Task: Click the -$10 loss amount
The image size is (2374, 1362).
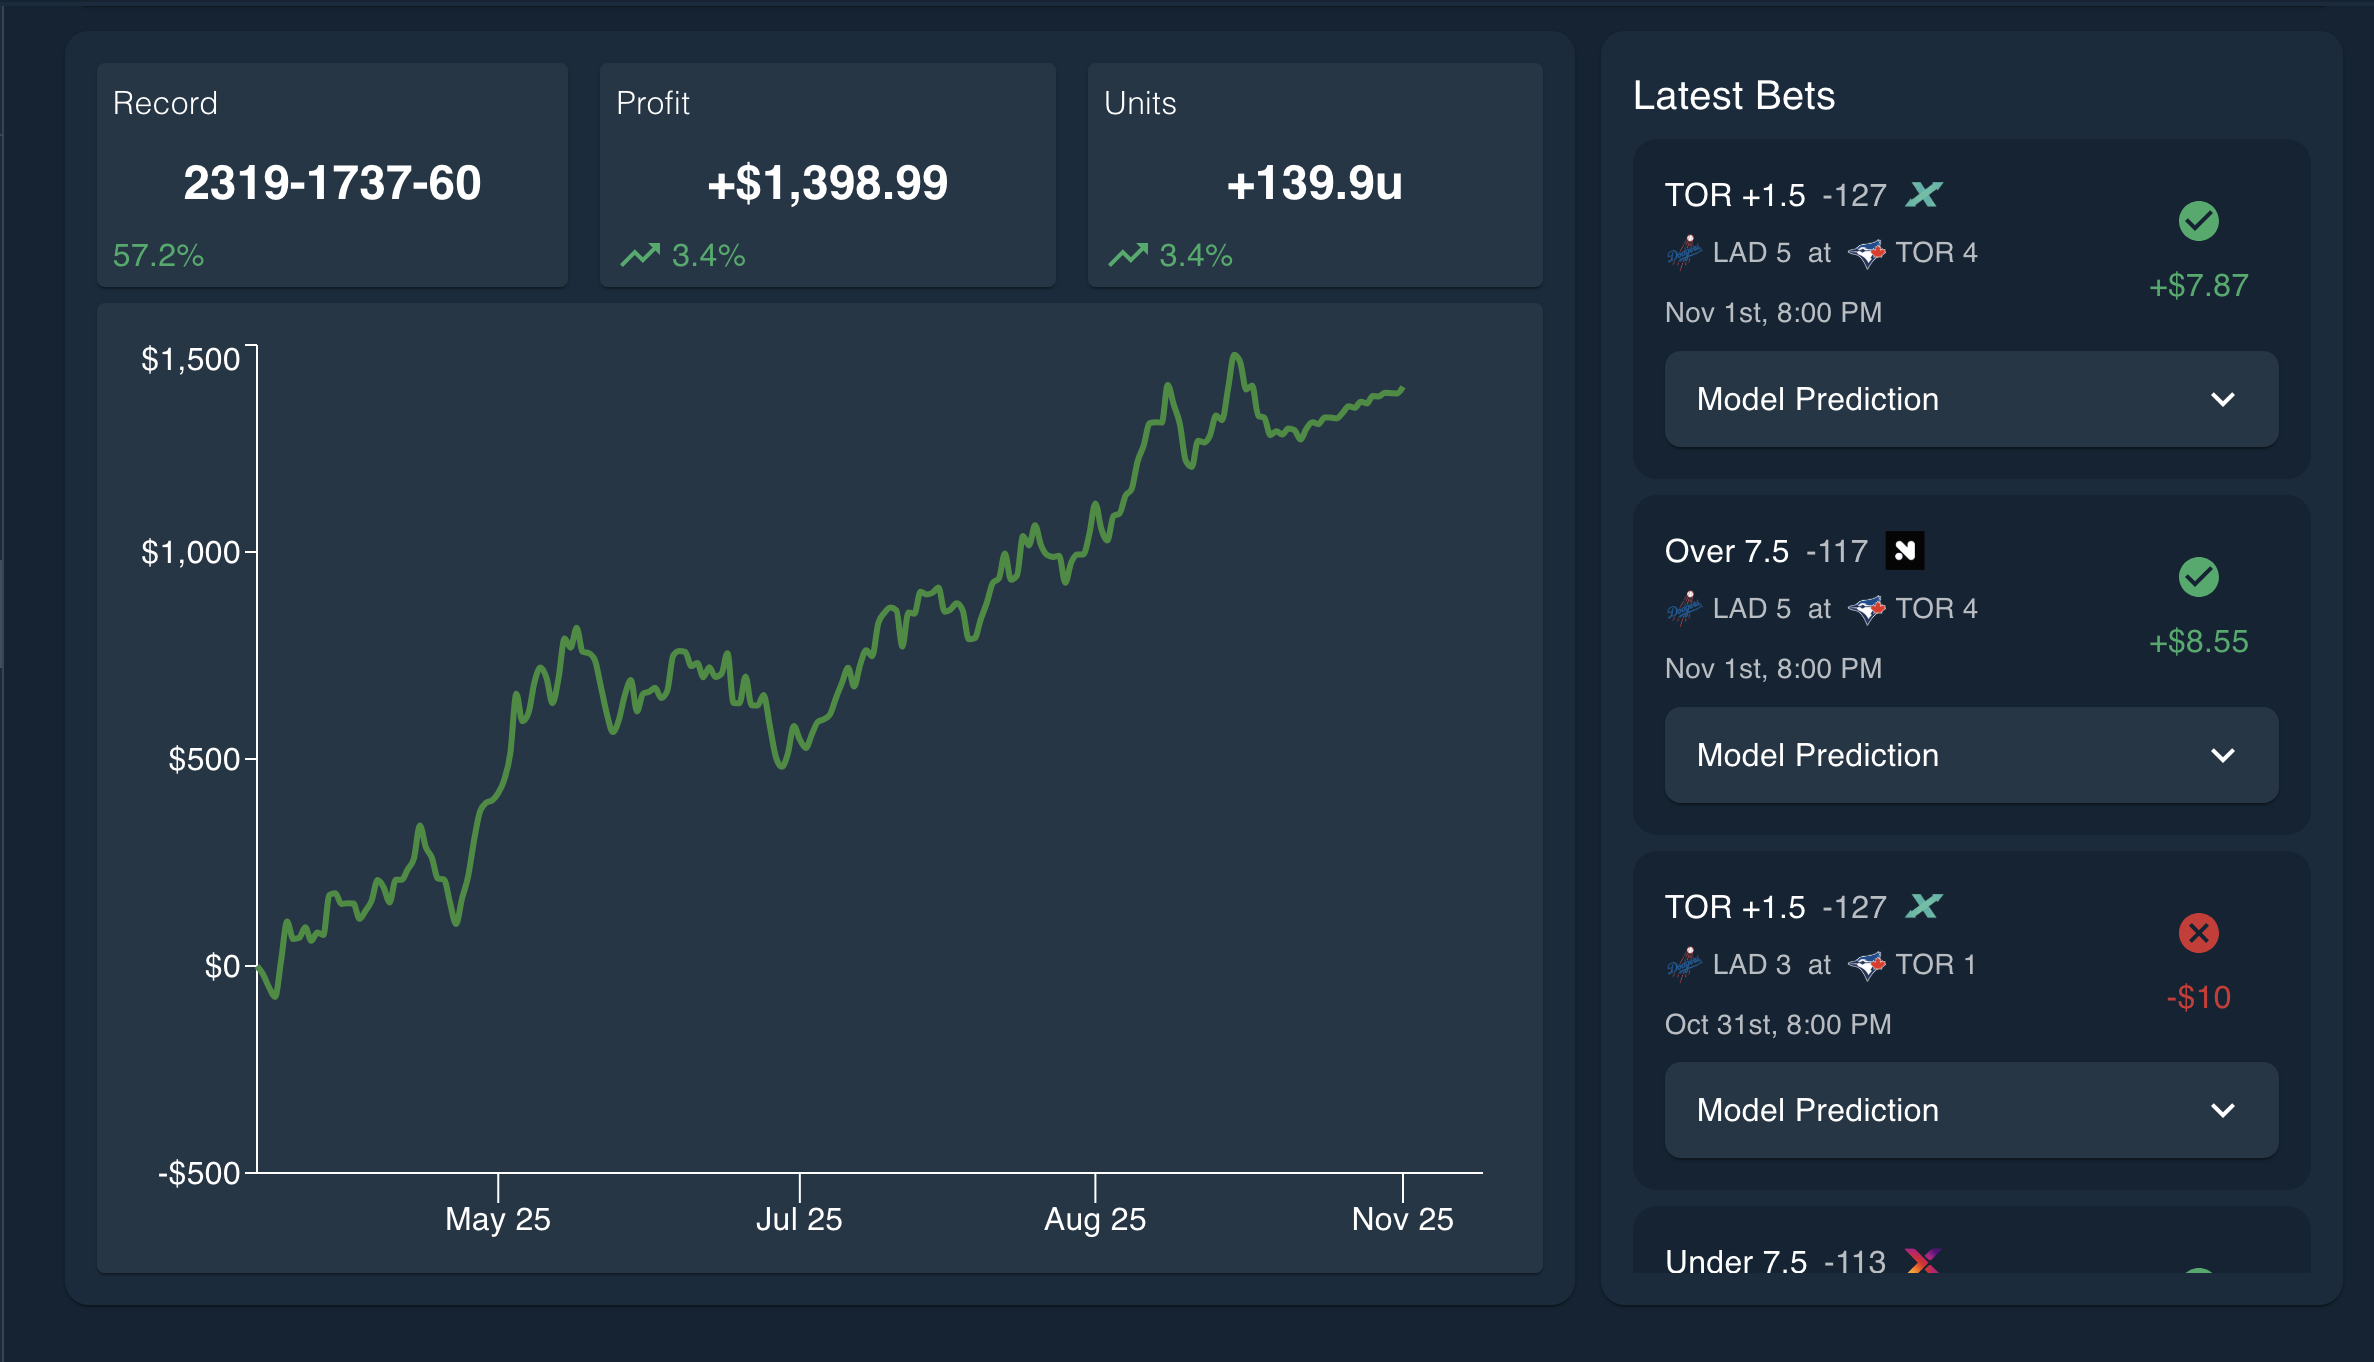Action: tap(2198, 998)
